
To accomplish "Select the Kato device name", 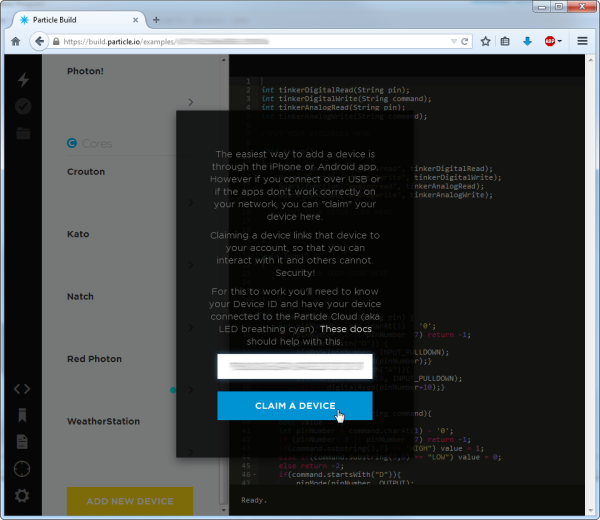I will tap(78, 234).
